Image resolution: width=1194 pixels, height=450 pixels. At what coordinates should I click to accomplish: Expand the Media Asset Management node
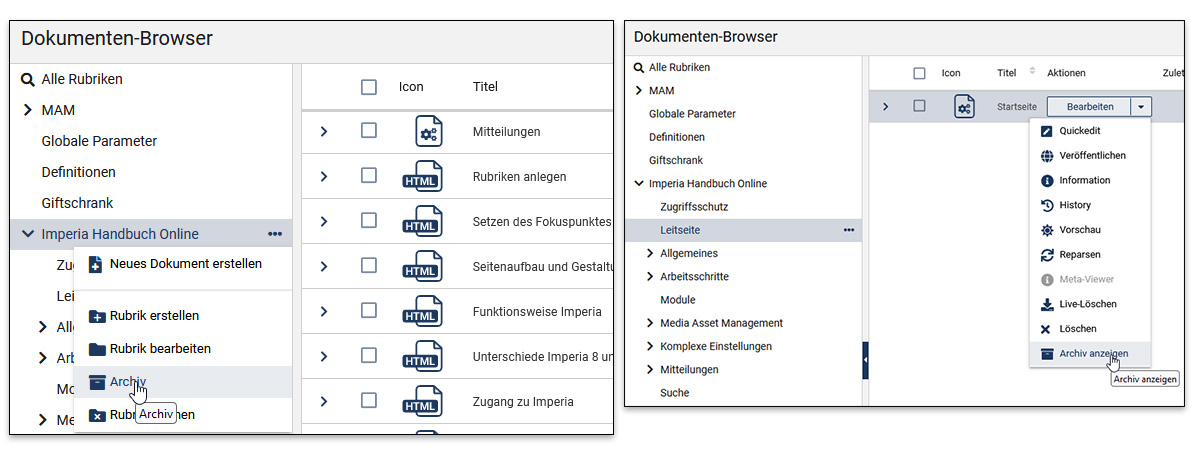[651, 323]
